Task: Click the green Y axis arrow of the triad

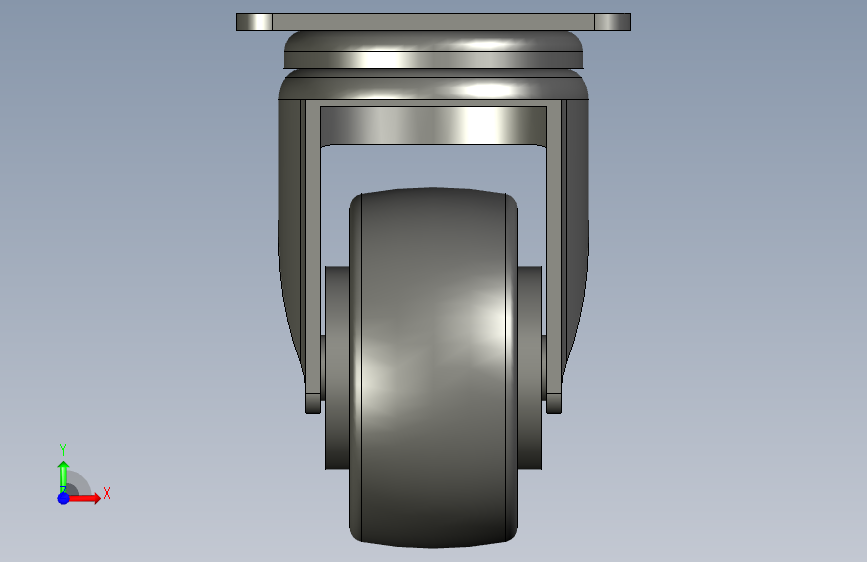Action: point(63,476)
